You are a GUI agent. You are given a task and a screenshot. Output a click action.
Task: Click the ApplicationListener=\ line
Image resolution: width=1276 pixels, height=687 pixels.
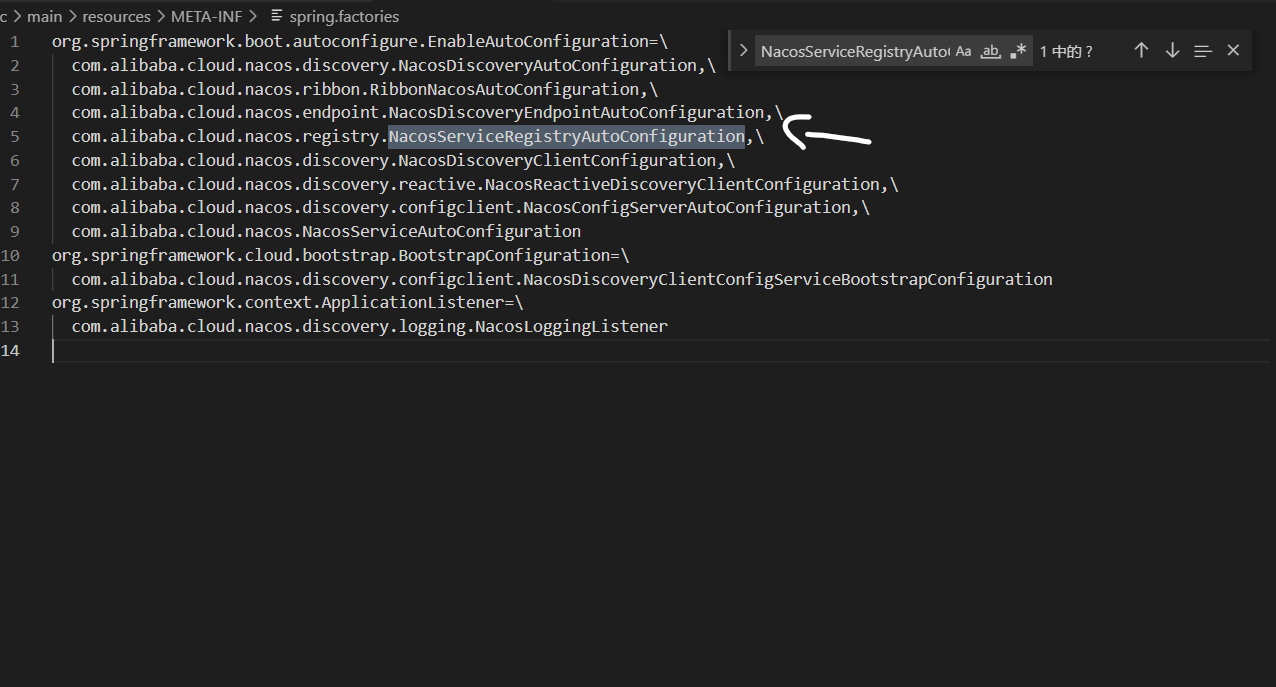288,302
